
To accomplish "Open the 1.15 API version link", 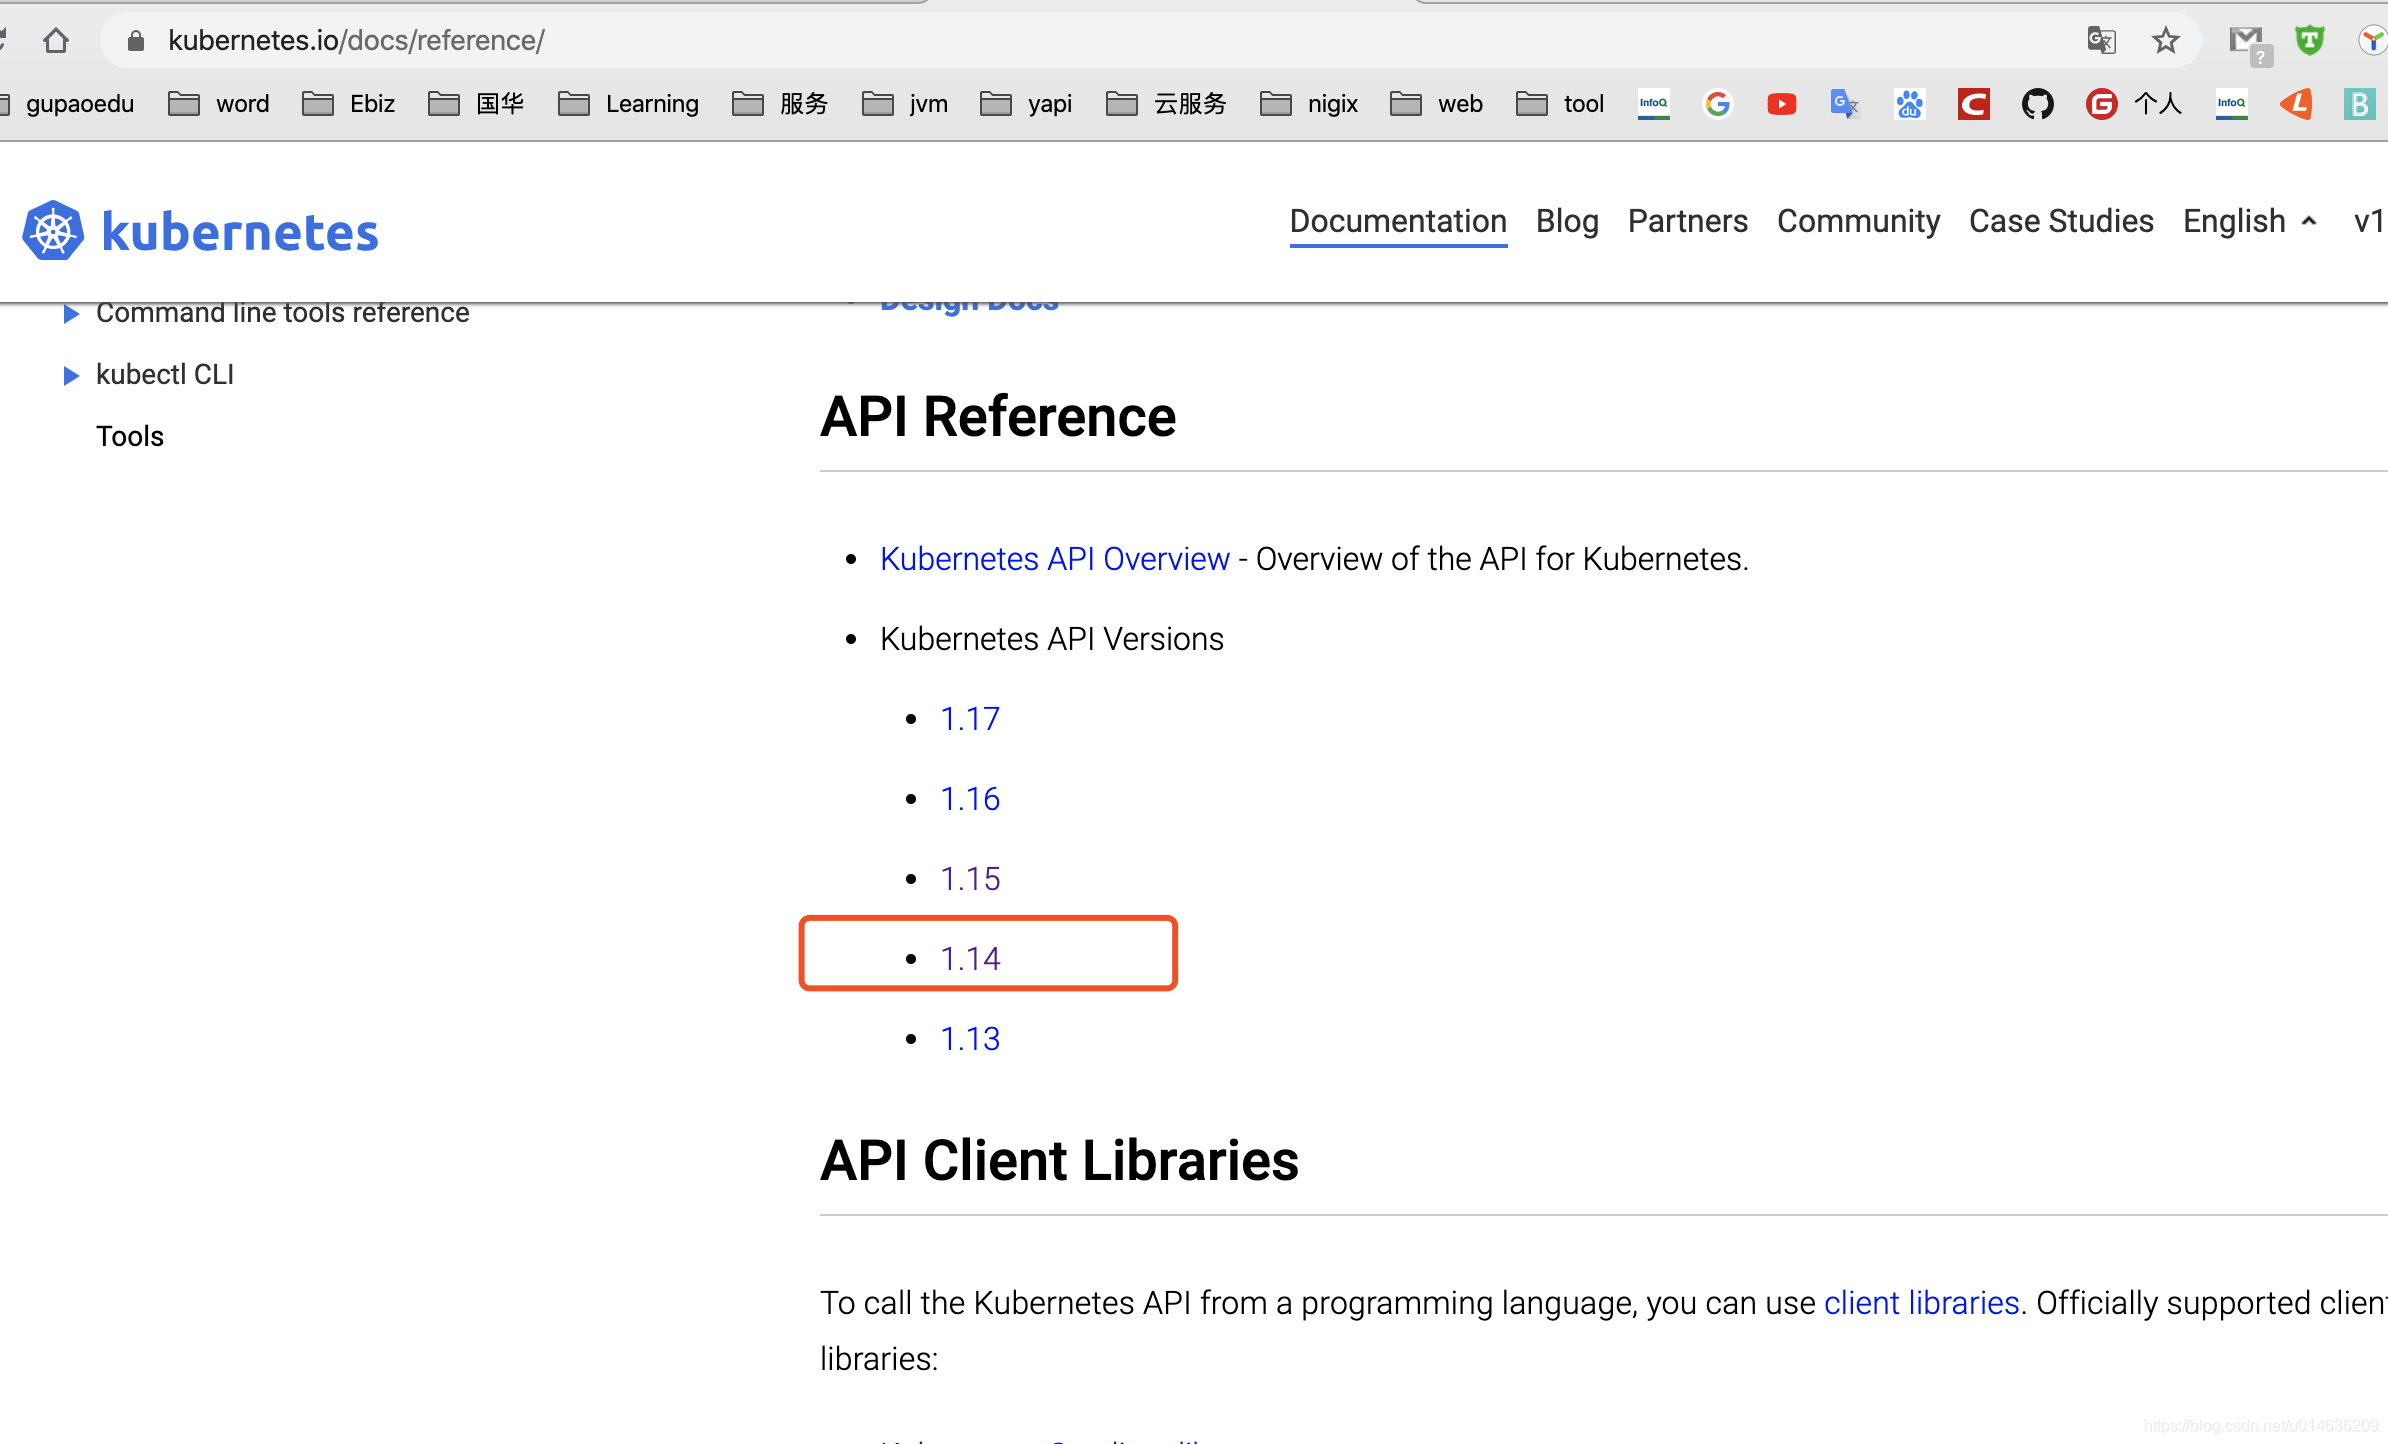I will [970, 879].
